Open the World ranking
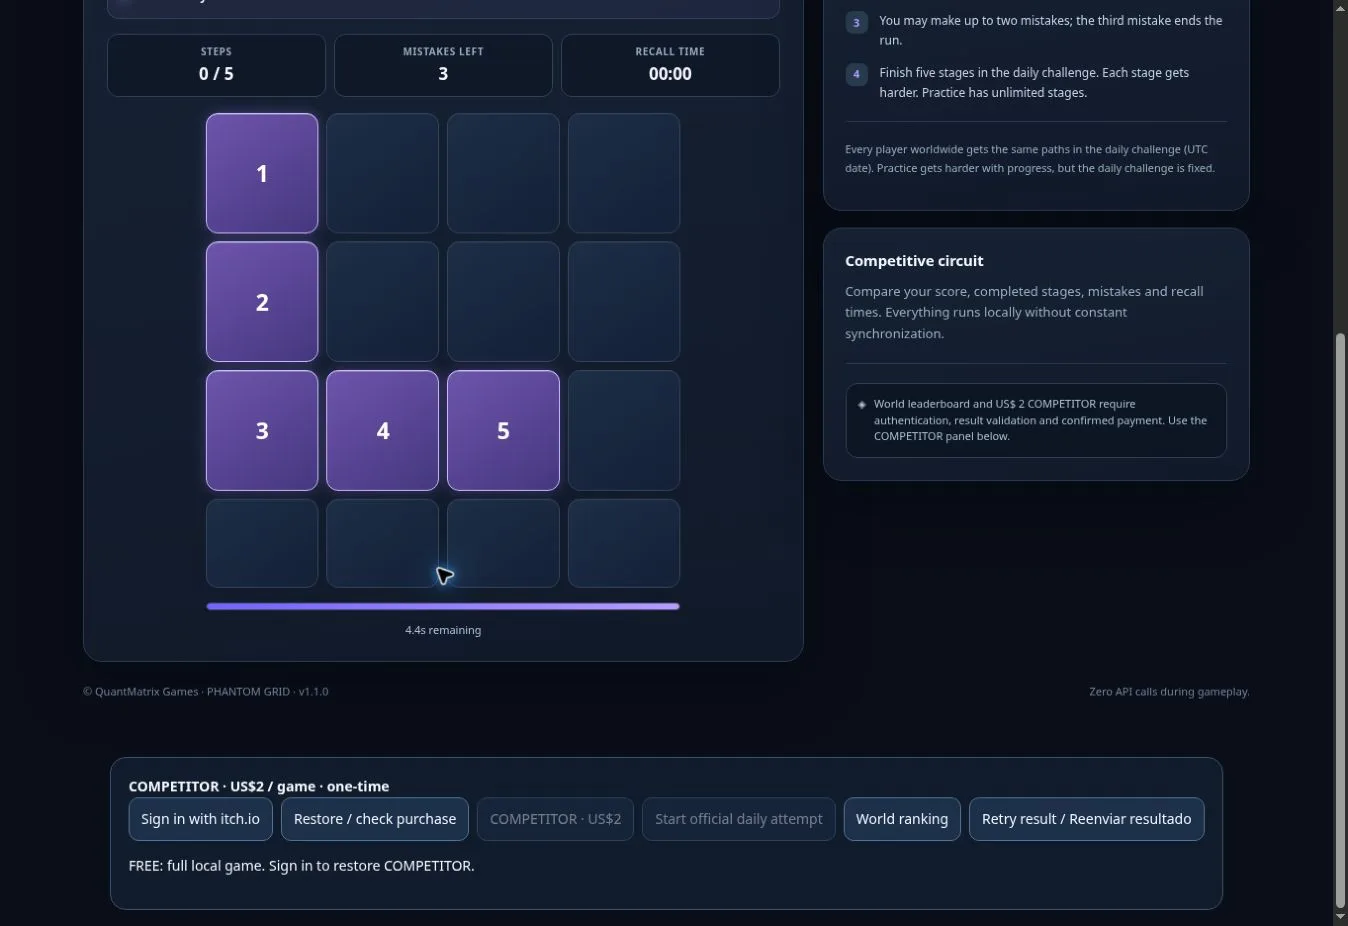This screenshot has height=926, width=1348. pos(902,819)
